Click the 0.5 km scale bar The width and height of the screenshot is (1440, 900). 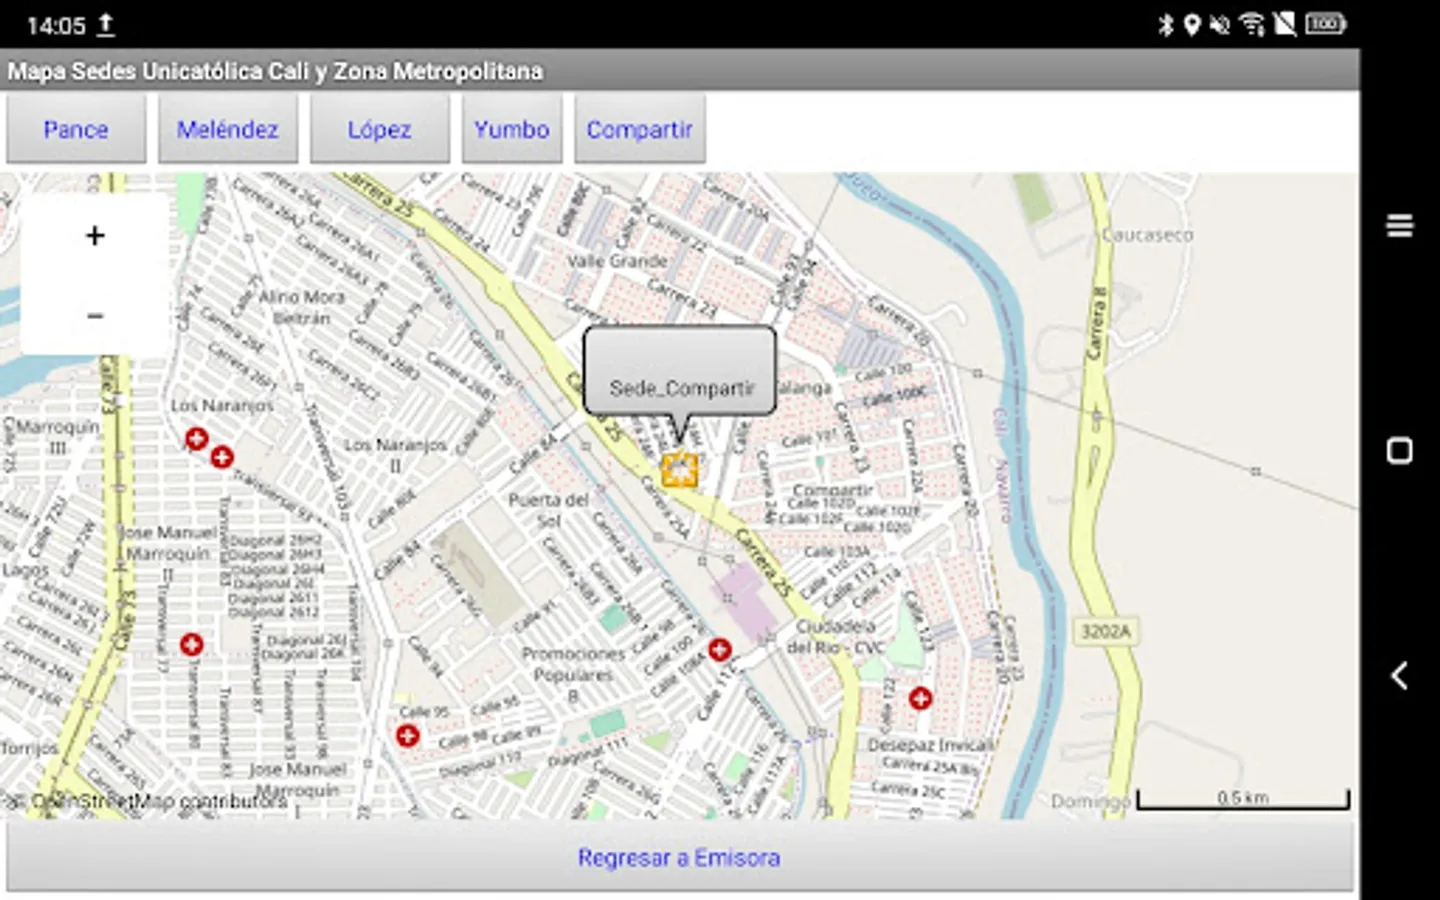pyautogui.click(x=1243, y=799)
